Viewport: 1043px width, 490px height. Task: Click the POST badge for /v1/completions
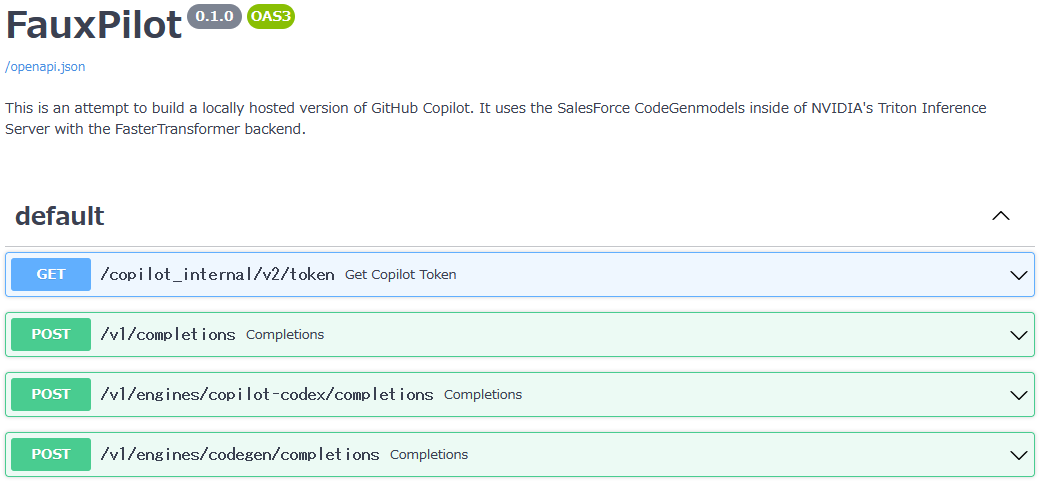(51, 334)
